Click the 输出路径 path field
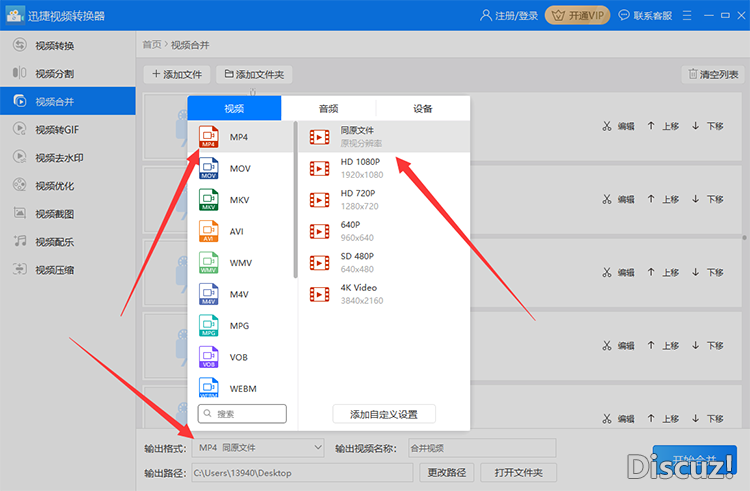 tap(302, 472)
